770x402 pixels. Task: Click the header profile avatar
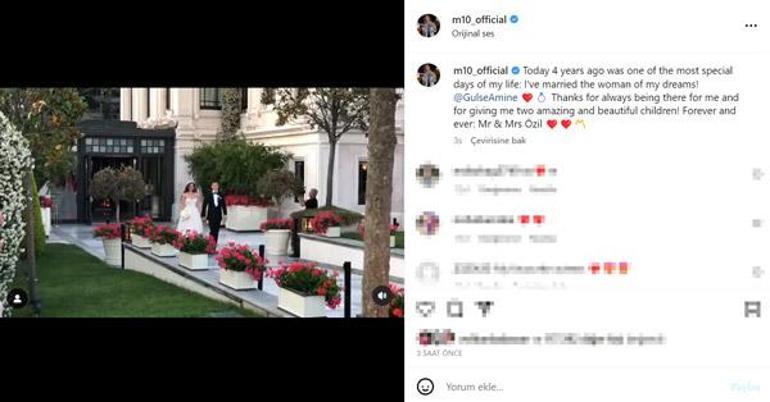tap(428, 26)
